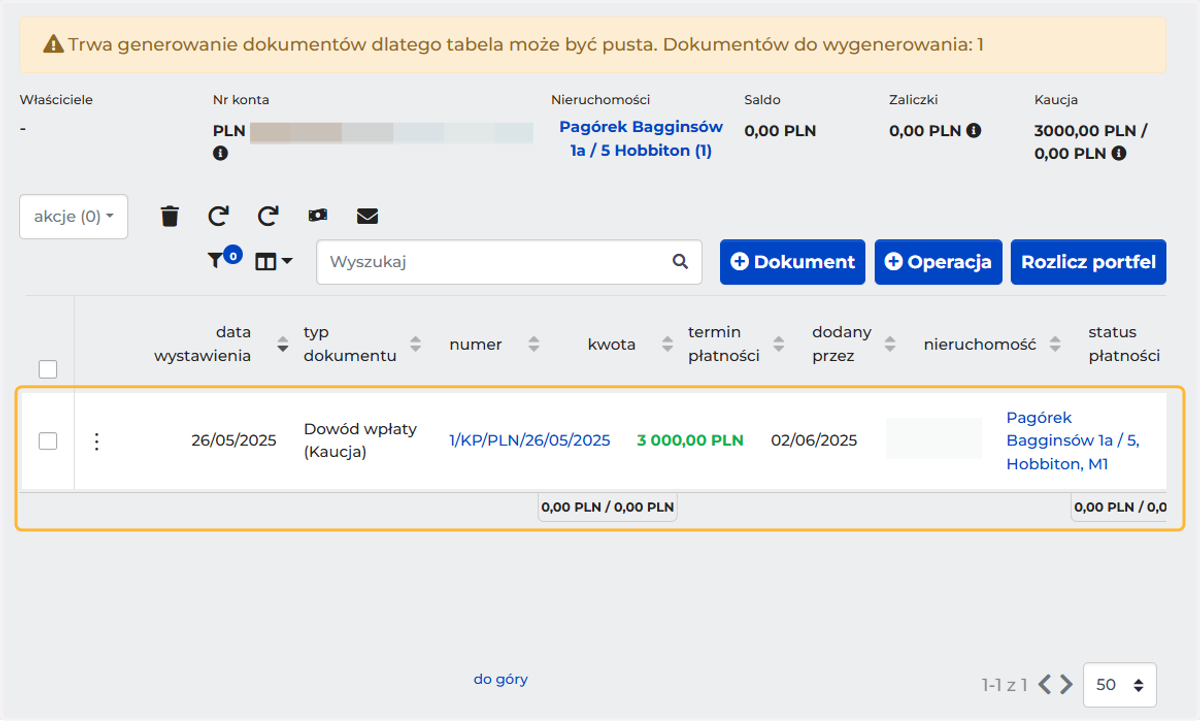Go to the previous page arrow
Image resolution: width=1200 pixels, height=721 pixels.
tap(1044, 685)
